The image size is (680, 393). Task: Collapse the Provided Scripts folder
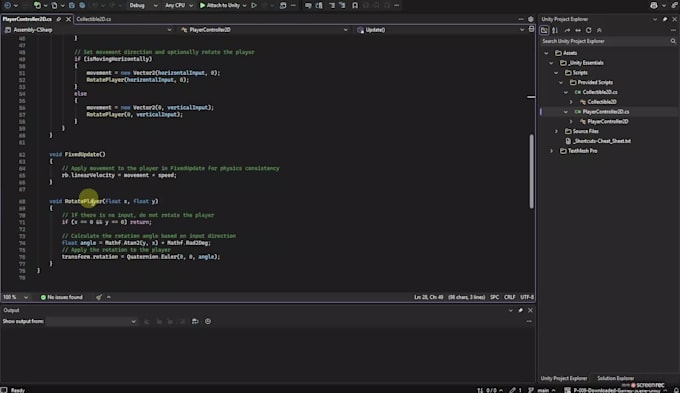561,82
